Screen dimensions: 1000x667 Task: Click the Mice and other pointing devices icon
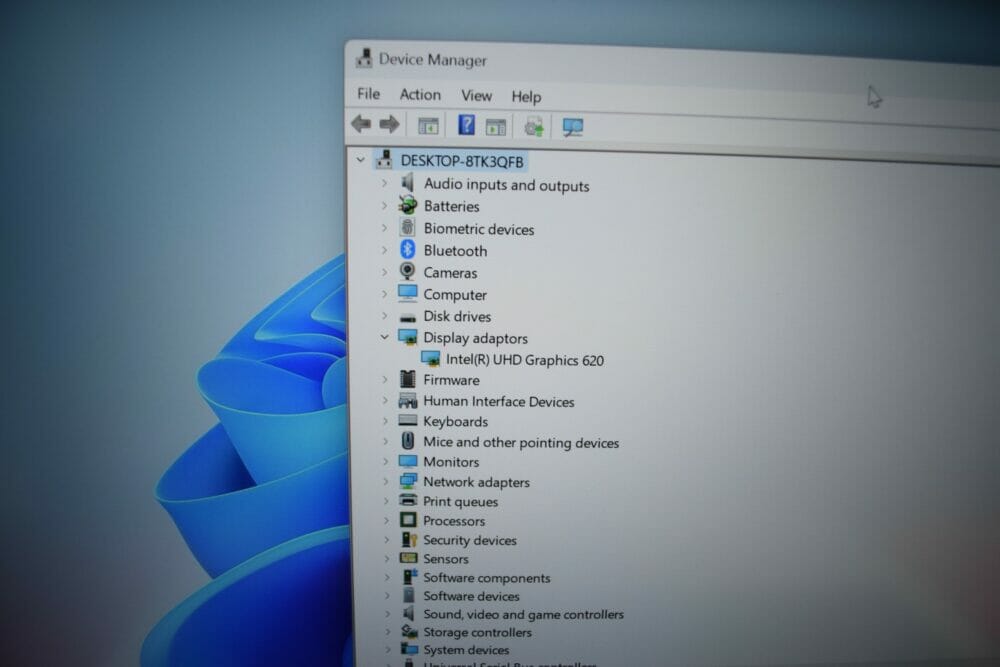pos(408,441)
